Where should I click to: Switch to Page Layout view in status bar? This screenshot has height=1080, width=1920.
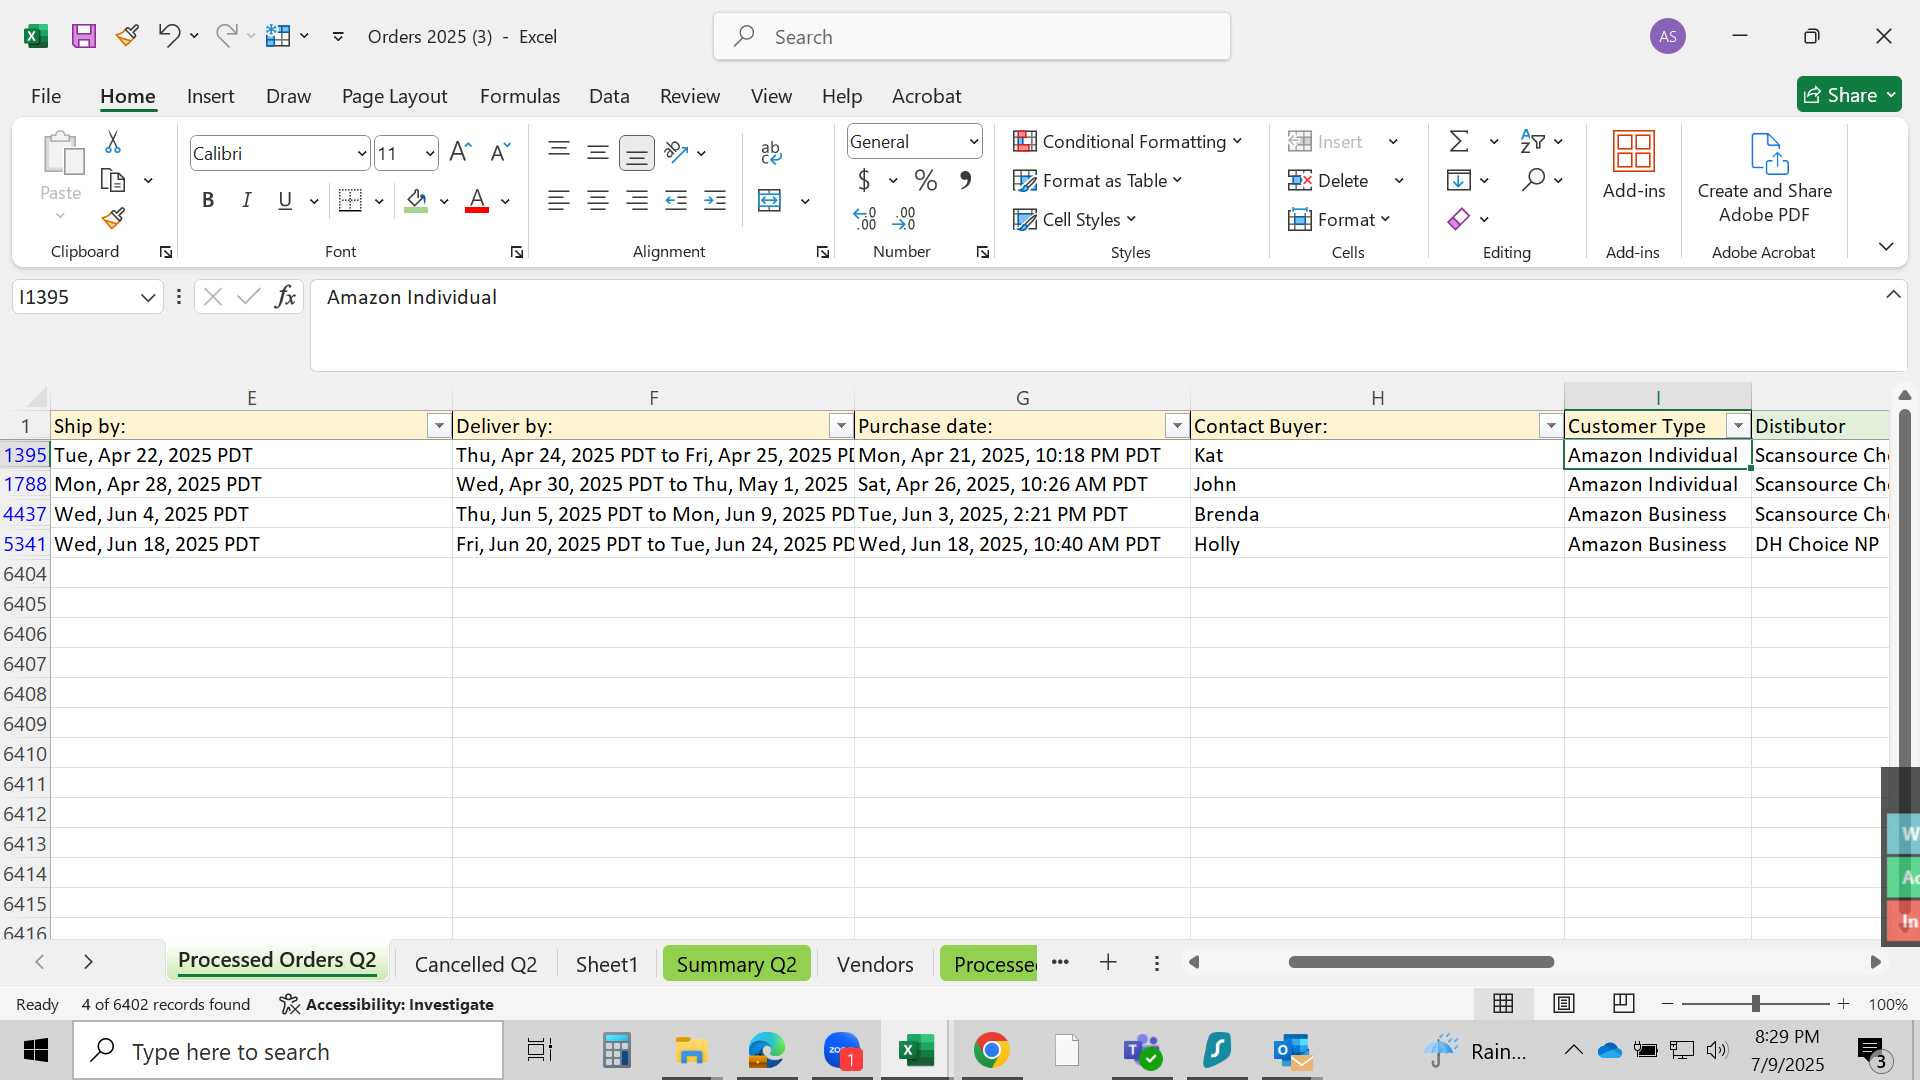click(1564, 1003)
